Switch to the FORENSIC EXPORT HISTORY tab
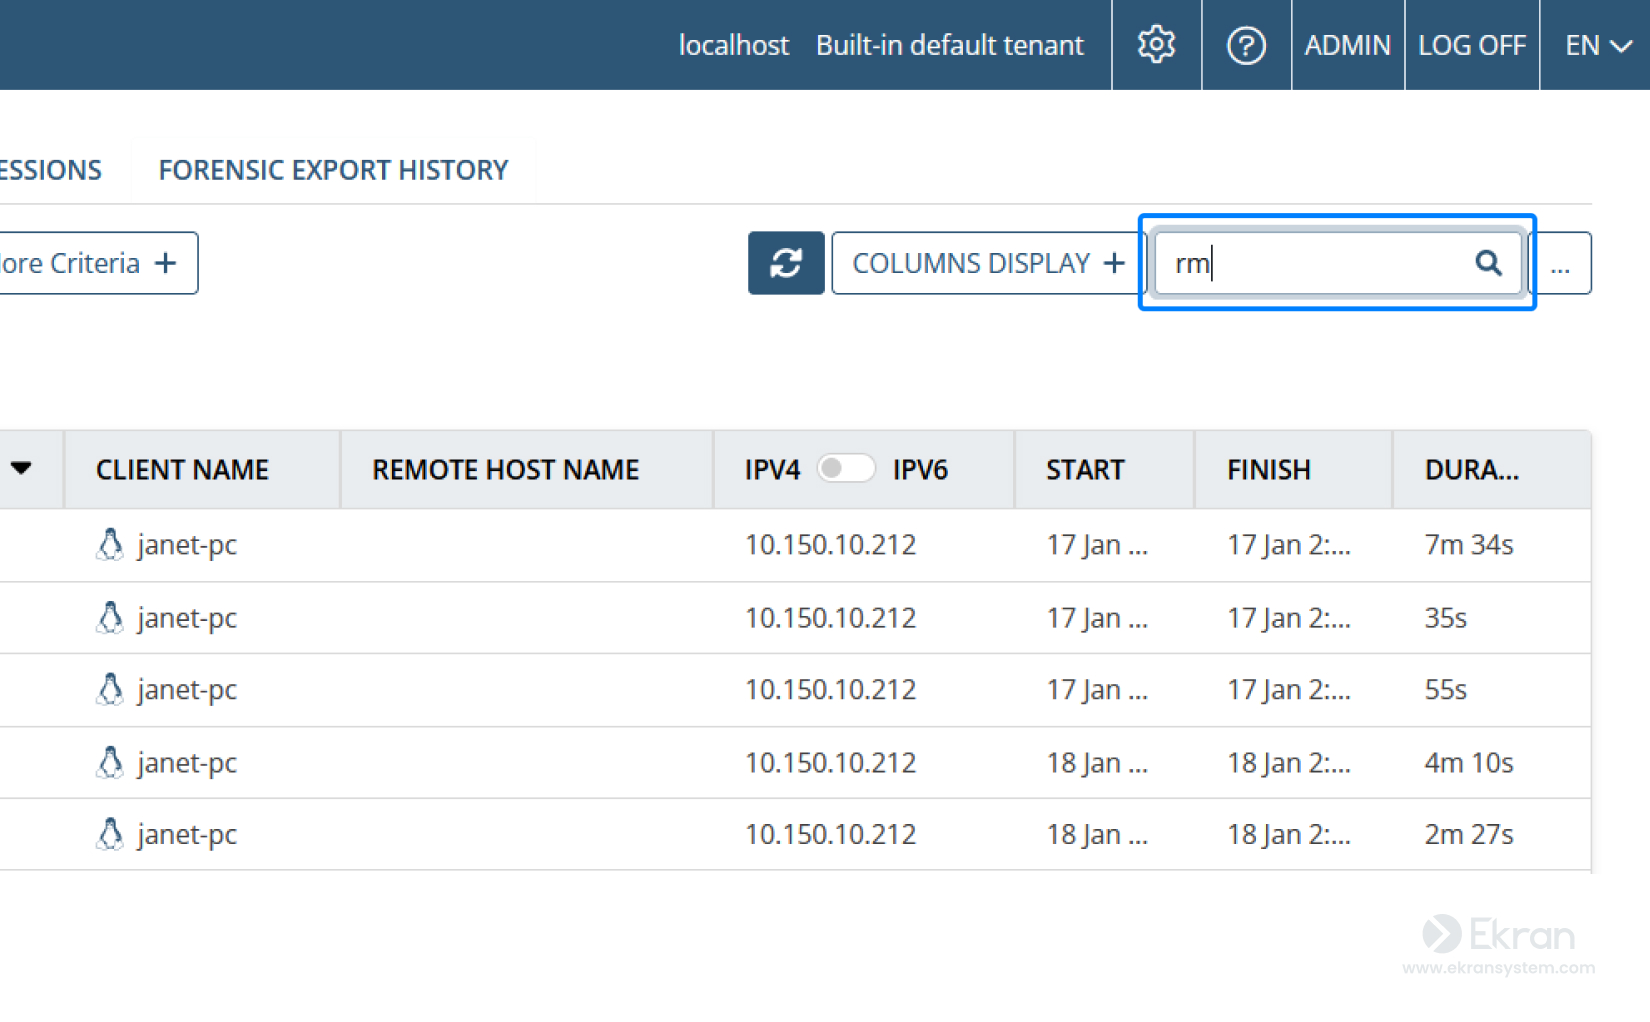 [333, 169]
